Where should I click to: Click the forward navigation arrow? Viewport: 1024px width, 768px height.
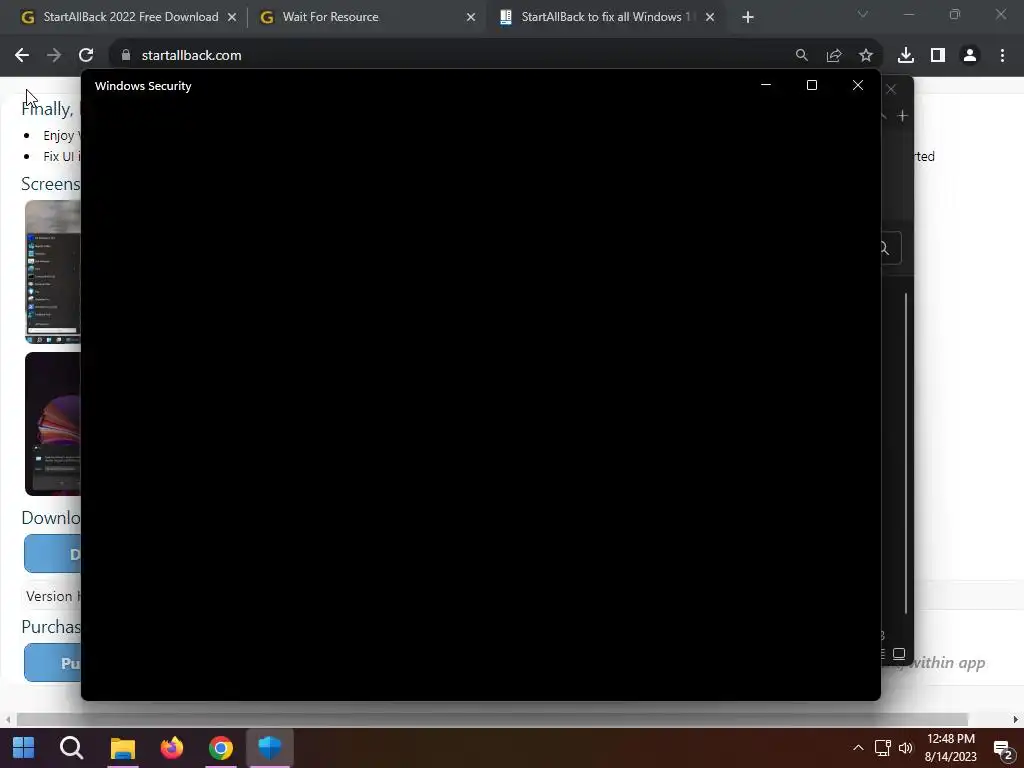(54, 56)
